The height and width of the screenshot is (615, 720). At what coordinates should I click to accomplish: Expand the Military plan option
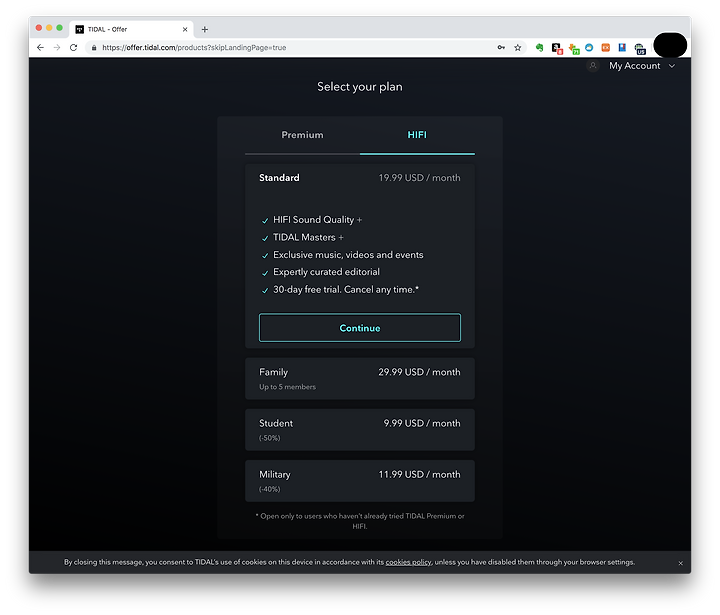tap(360, 481)
